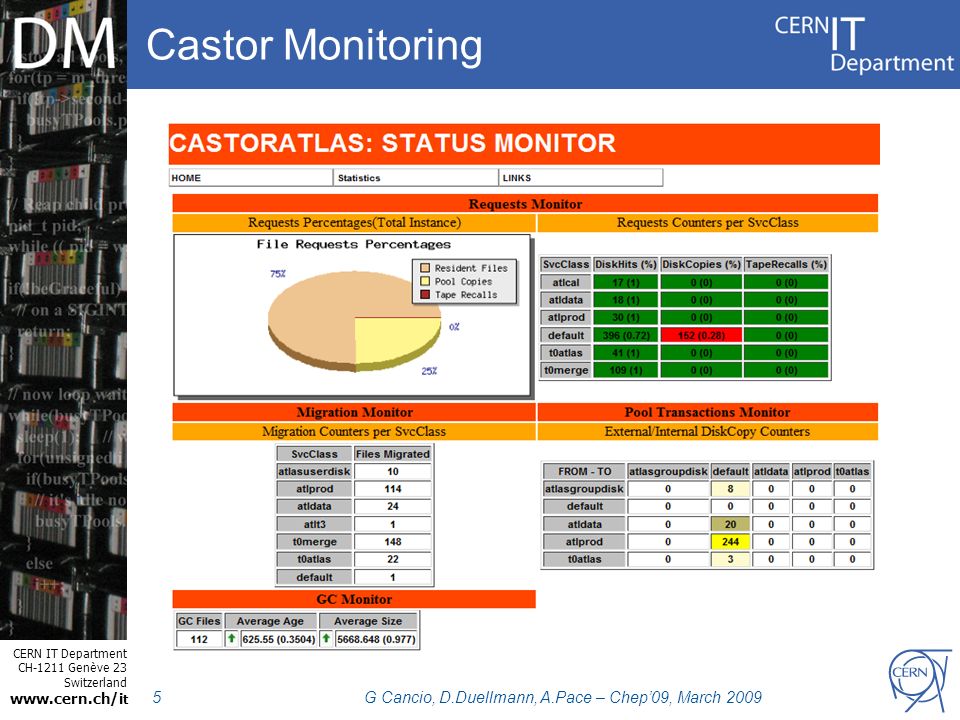Image resolution: width=960 pixels, height=720 pixels.
Task: Select the '148' files migrated cell
Action: pyautogui.click(x=392, y=542)
